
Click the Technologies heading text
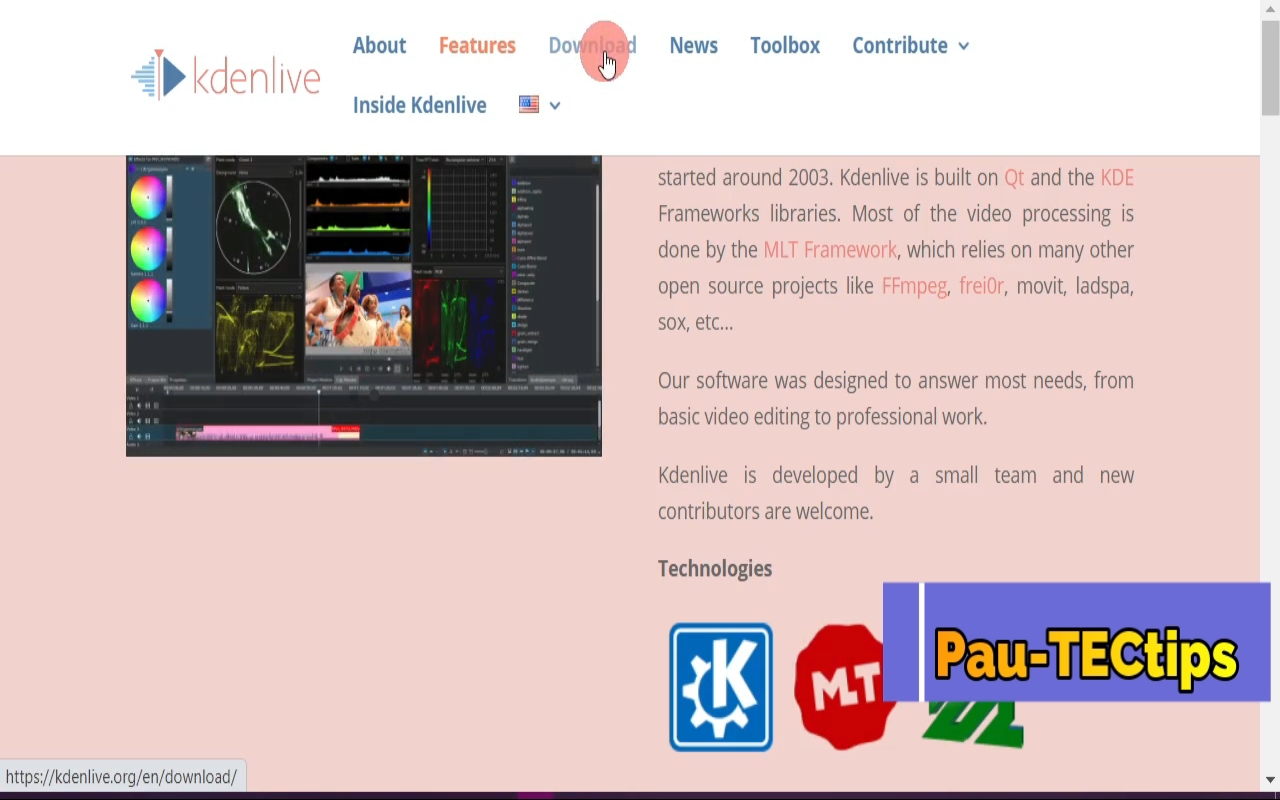tap(715, 568)
